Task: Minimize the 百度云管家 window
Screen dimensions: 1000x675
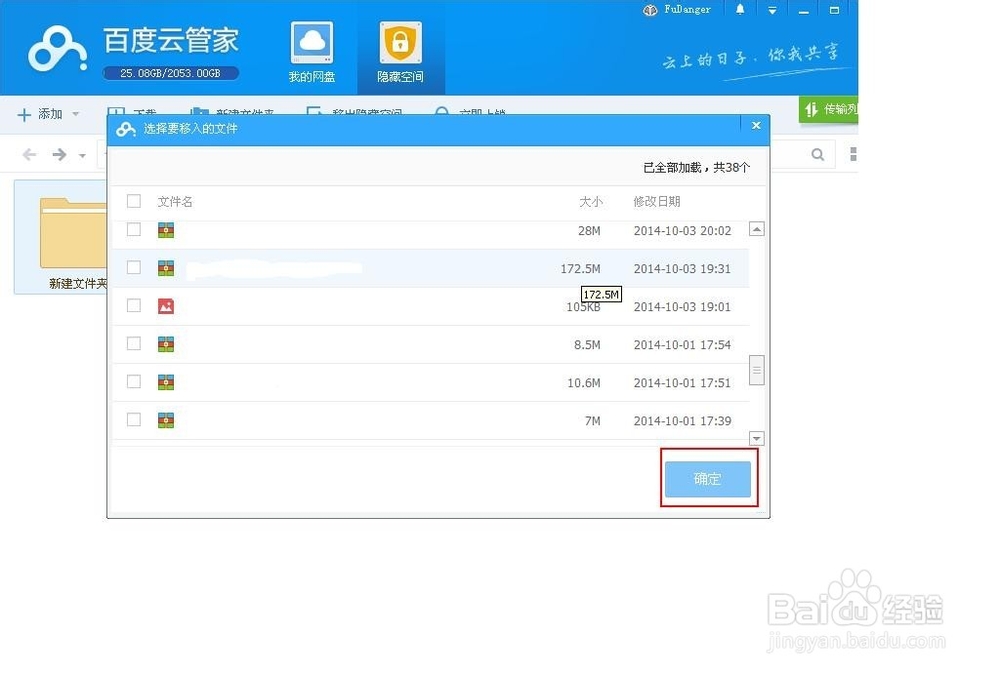Action: (804, 10)
